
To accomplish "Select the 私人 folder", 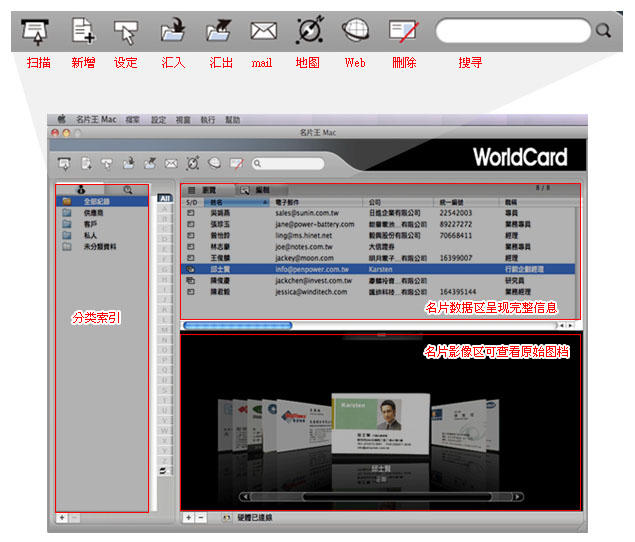I will [102, 235].
